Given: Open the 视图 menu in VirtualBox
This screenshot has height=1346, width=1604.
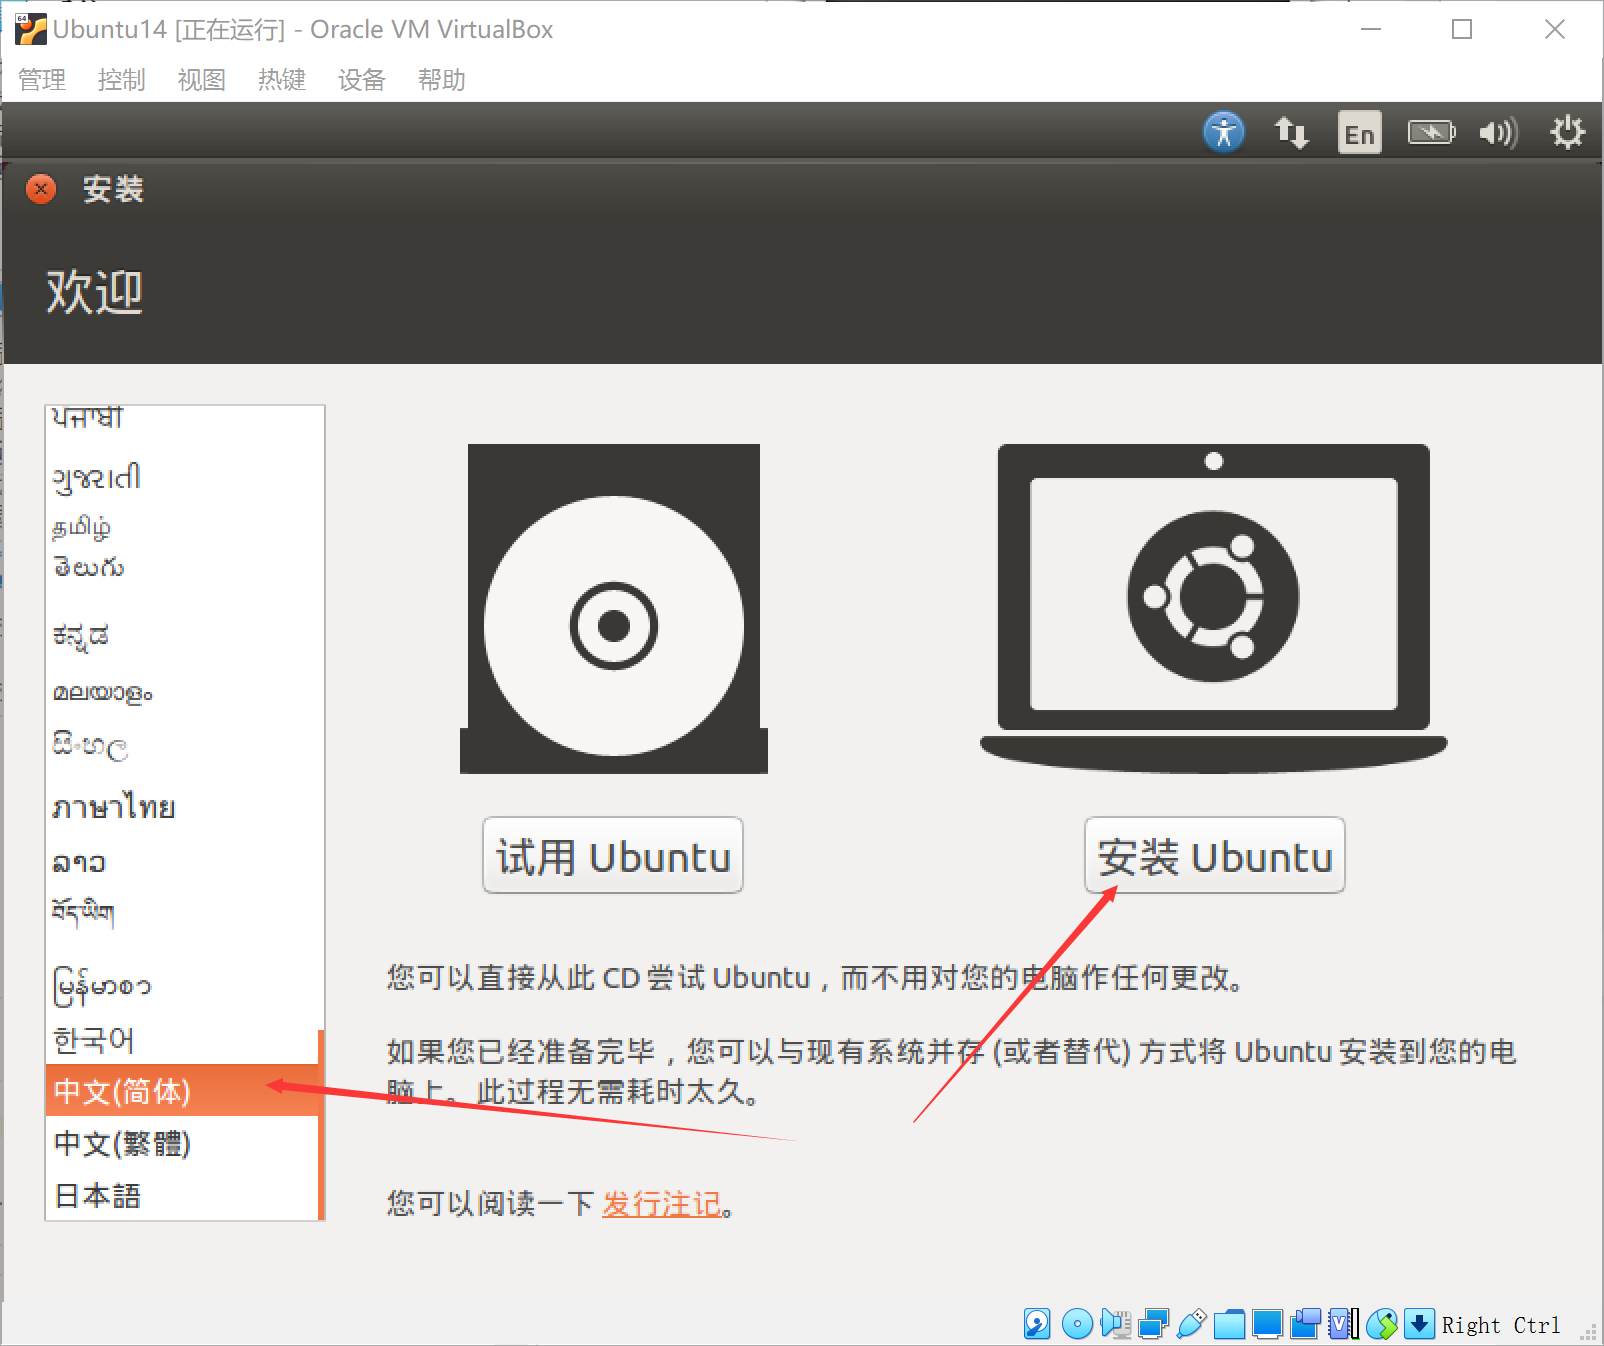Looking at the screenshot, I should click(x=202, y=80).
